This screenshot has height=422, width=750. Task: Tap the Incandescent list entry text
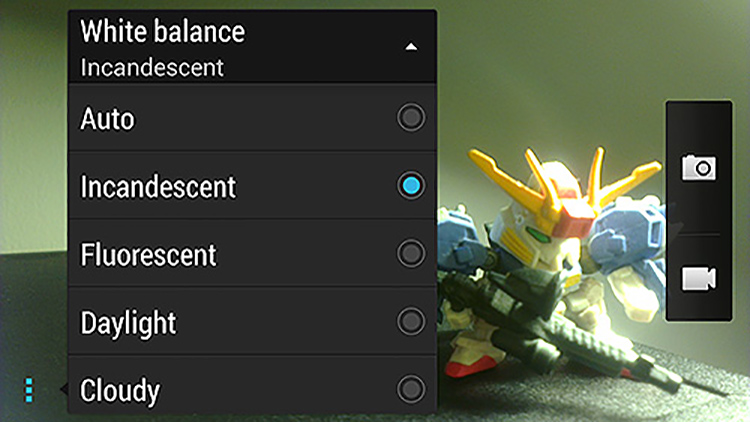pos(158,186)
